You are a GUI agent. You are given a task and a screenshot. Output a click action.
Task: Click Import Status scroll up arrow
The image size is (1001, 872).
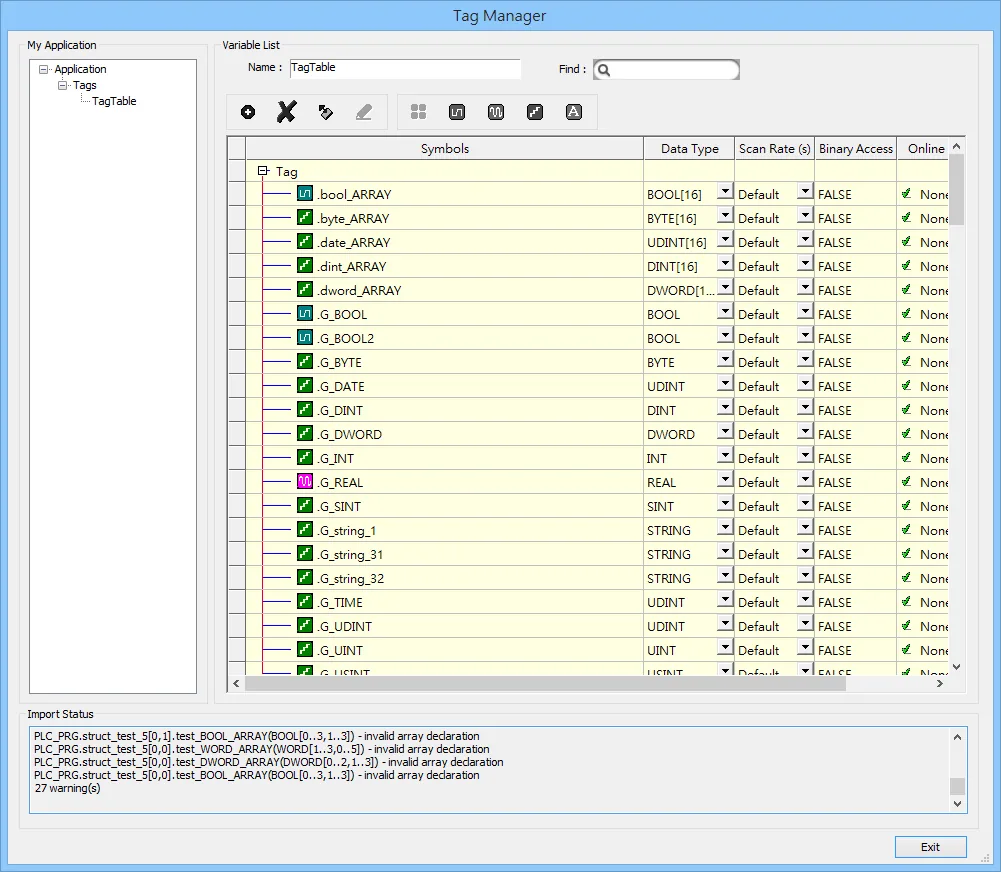(957, 737)
